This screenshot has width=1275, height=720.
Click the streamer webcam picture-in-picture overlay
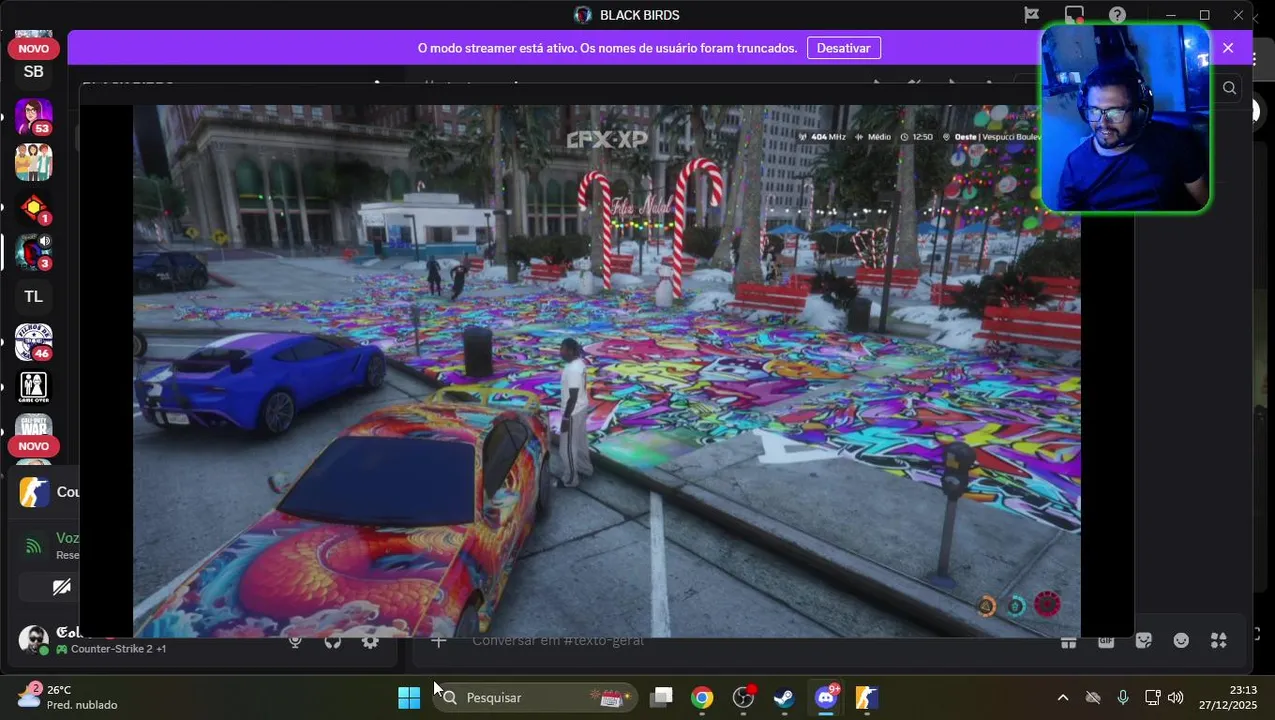[1126, 118]
